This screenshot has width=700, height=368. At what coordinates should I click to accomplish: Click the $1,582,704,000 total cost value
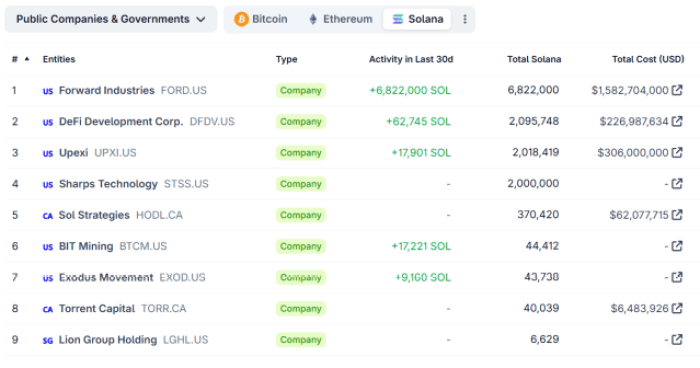(x=630, y=90)
